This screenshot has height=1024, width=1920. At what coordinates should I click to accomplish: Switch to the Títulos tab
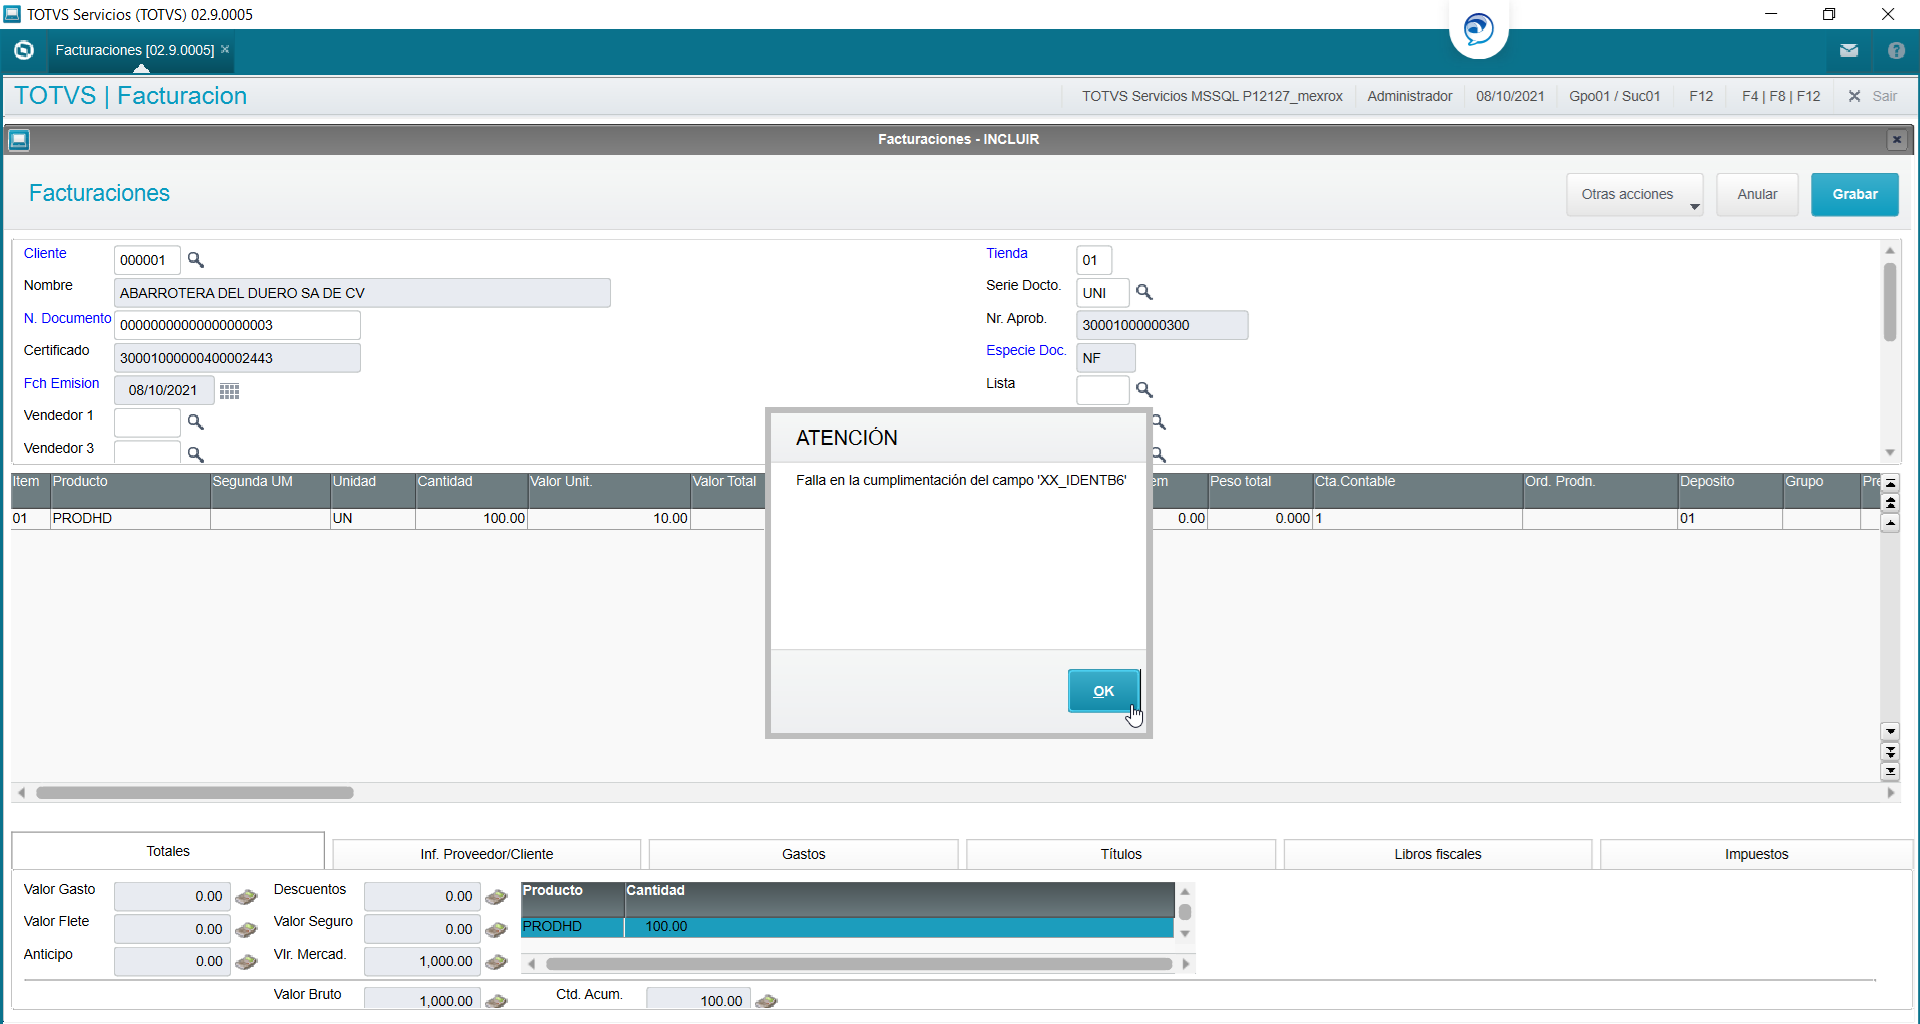[1121, 854]
